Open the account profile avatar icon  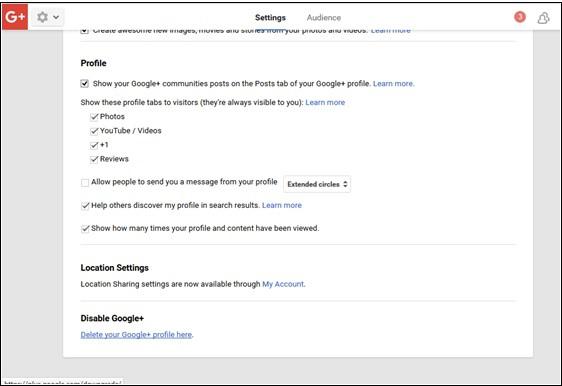click(x=543, y=18)
